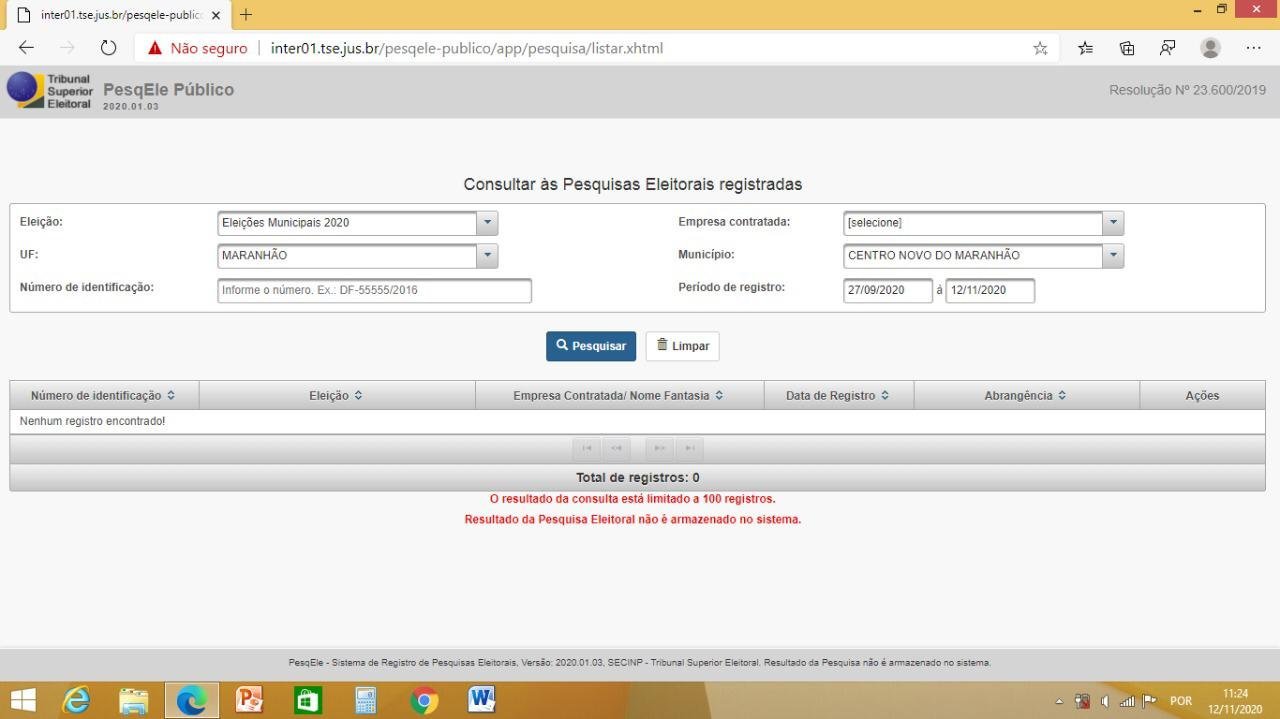
Task: Open a new browser tab
Action: coord(246,15)
